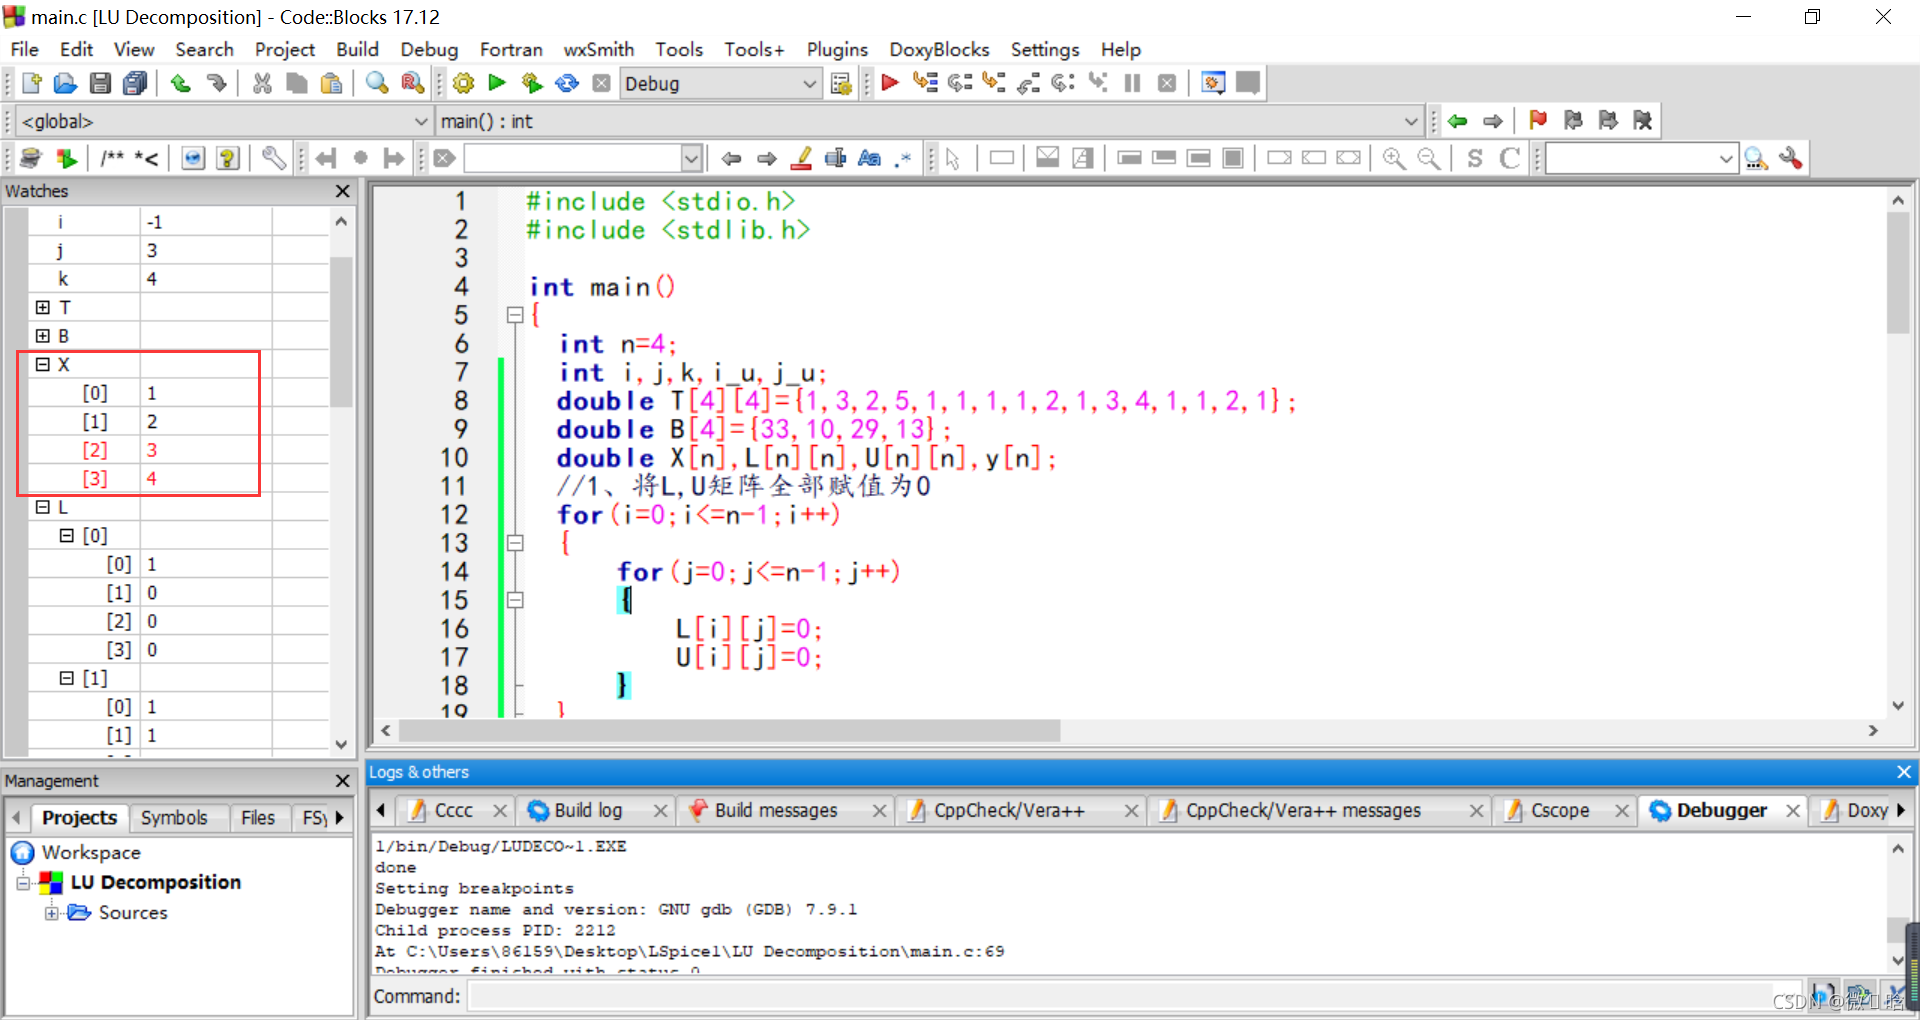Image resolution: width=1920 pixels, height=1020 pixels.
Task: Toggle match case Aa option
Action: coord(869,158)
